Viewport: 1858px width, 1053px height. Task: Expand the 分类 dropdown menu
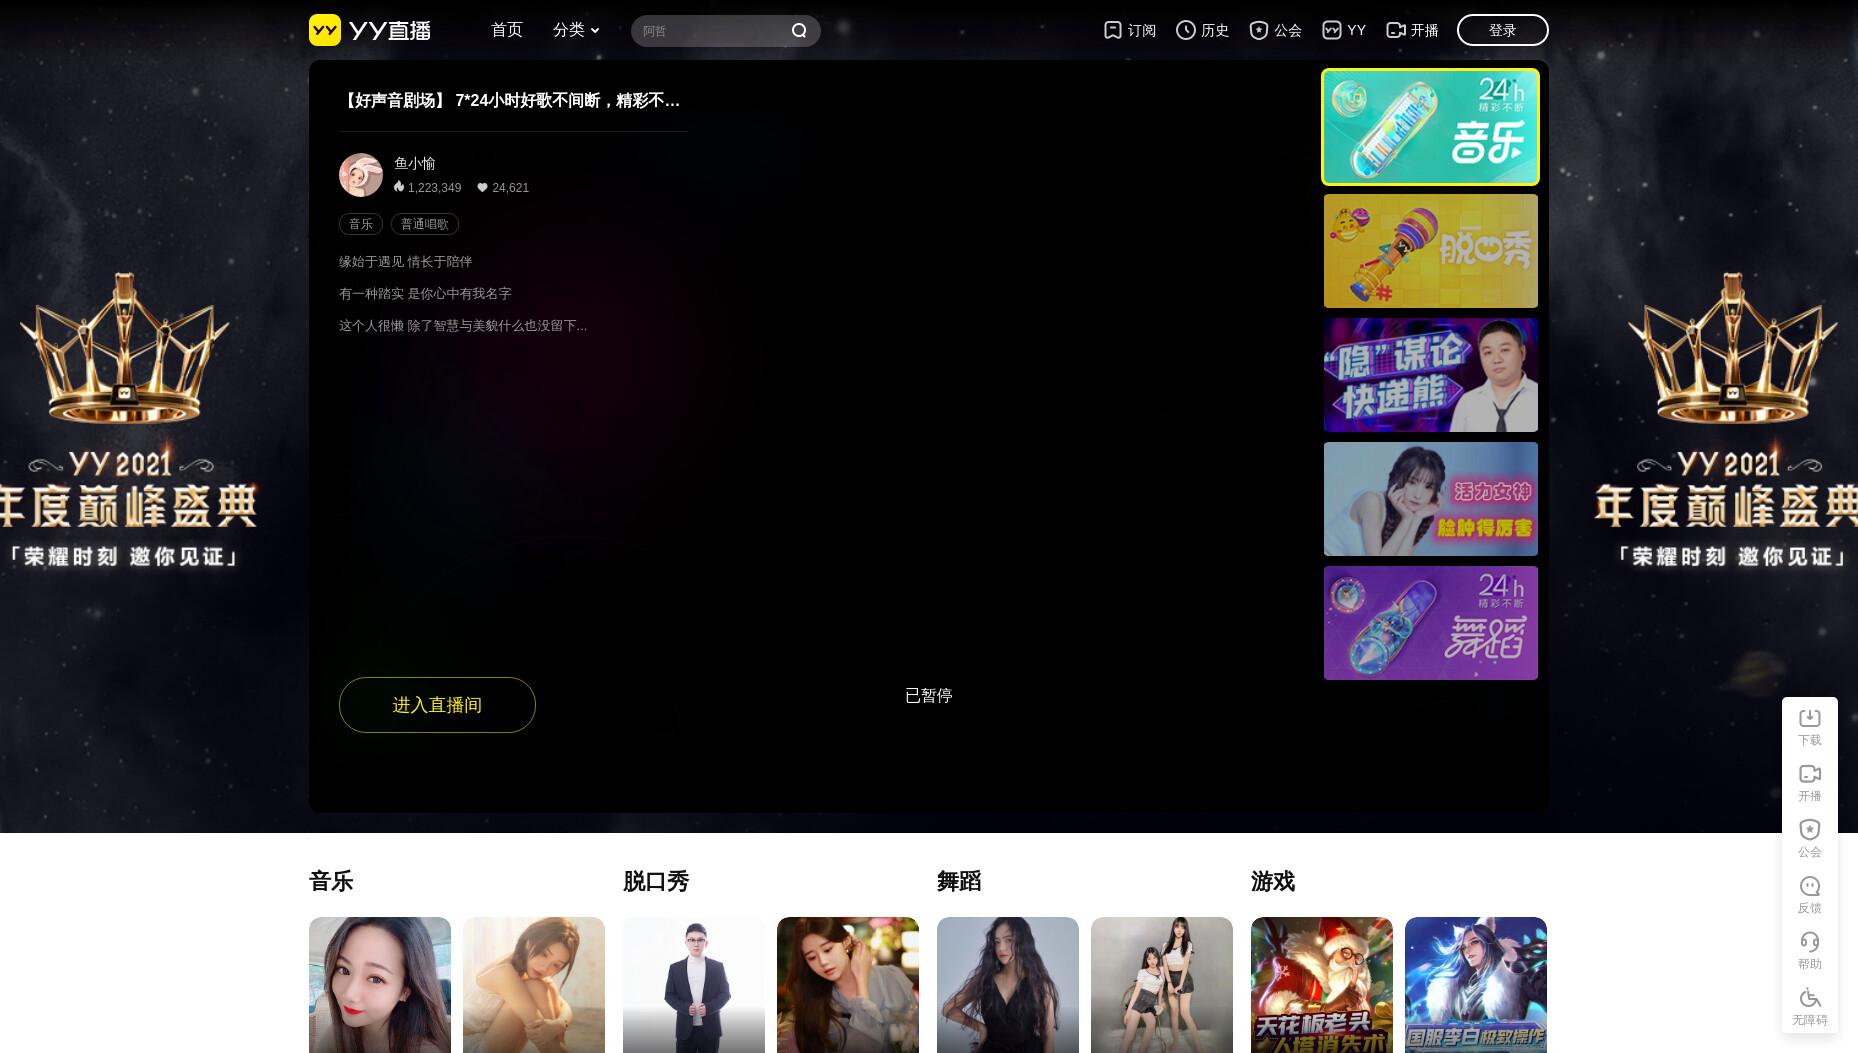click(x=576, y=30)
